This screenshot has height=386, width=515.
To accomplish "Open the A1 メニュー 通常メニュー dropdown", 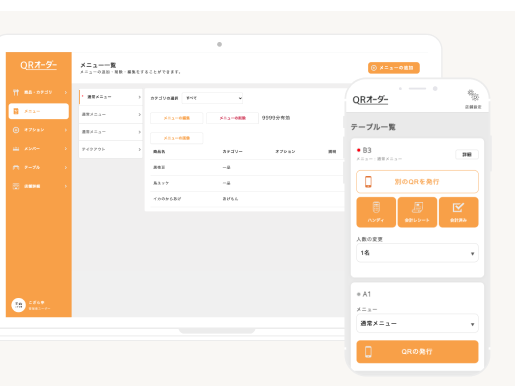I will point(417,323).
